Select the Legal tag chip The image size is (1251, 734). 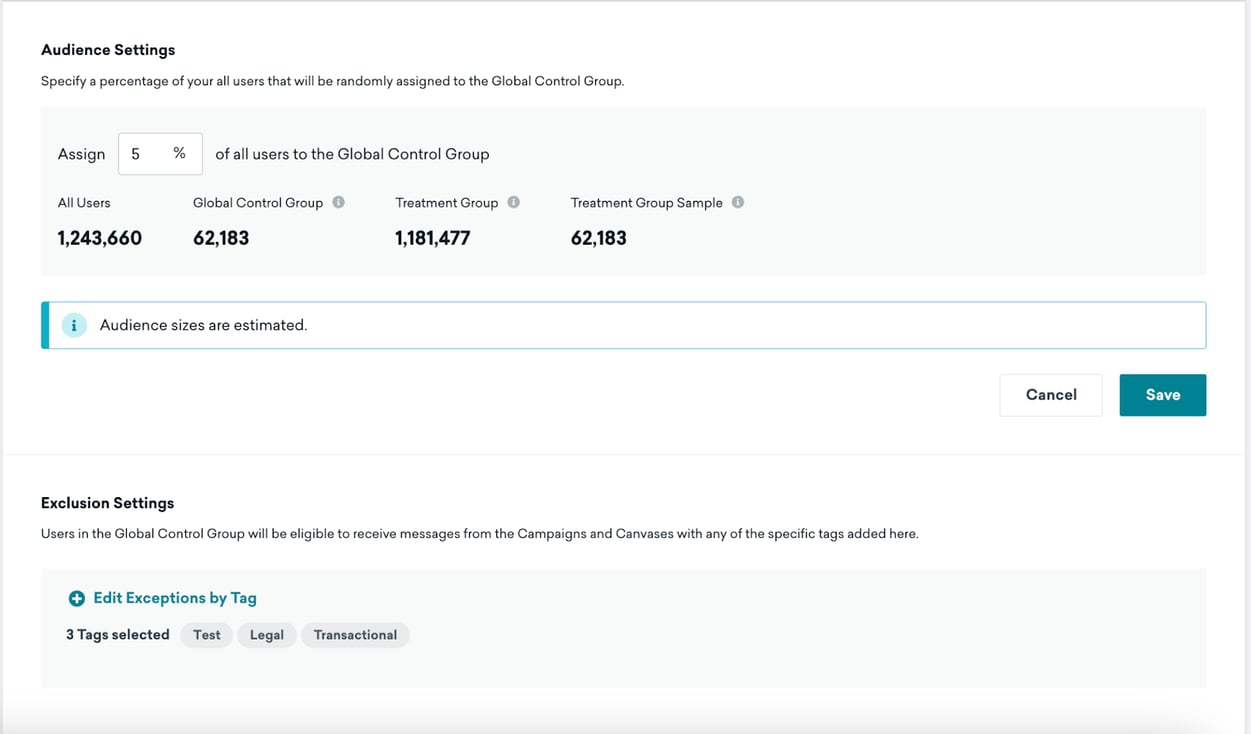point(267,635)
